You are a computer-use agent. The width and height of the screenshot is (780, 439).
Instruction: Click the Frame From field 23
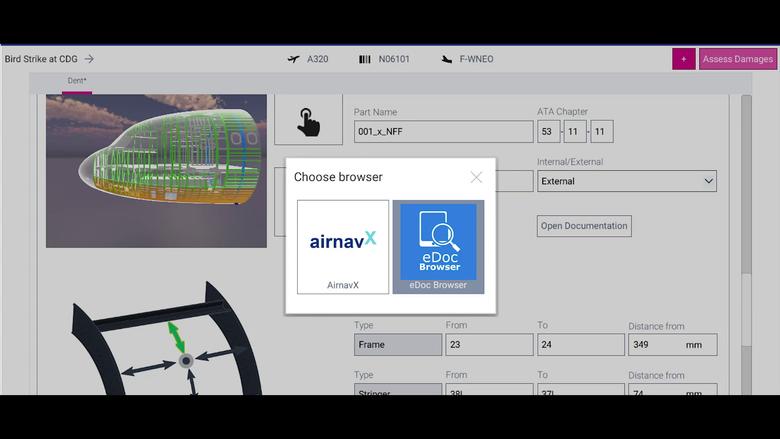pos(489,345)
